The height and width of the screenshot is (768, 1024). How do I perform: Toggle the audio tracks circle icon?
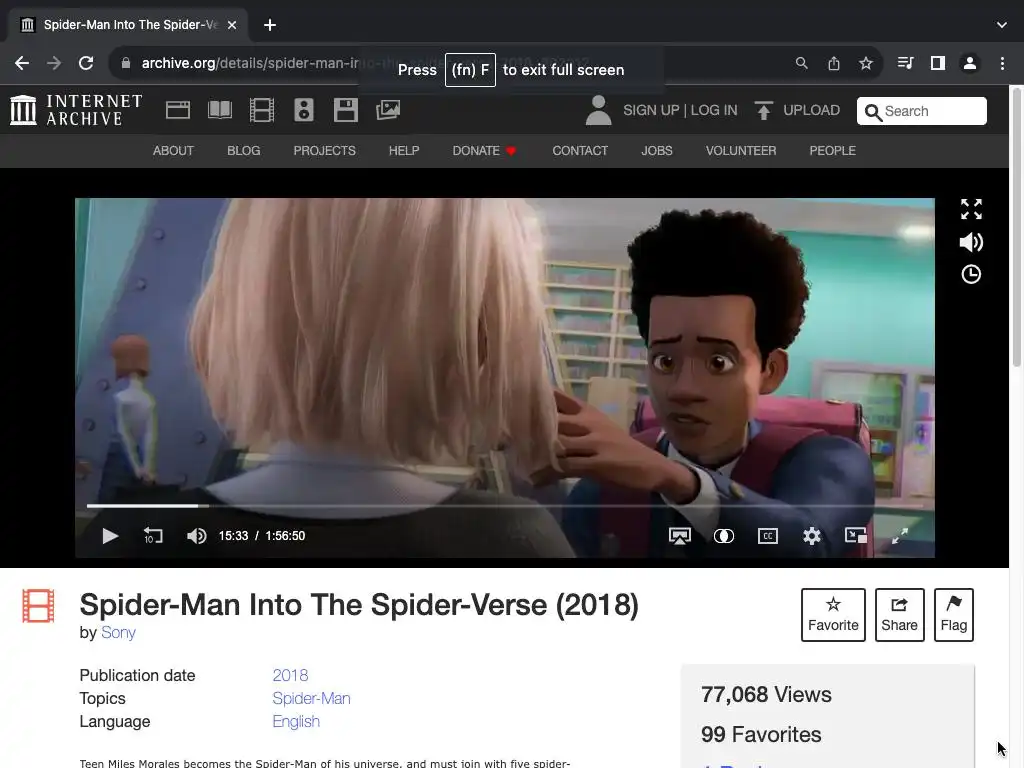pos(724,536)
